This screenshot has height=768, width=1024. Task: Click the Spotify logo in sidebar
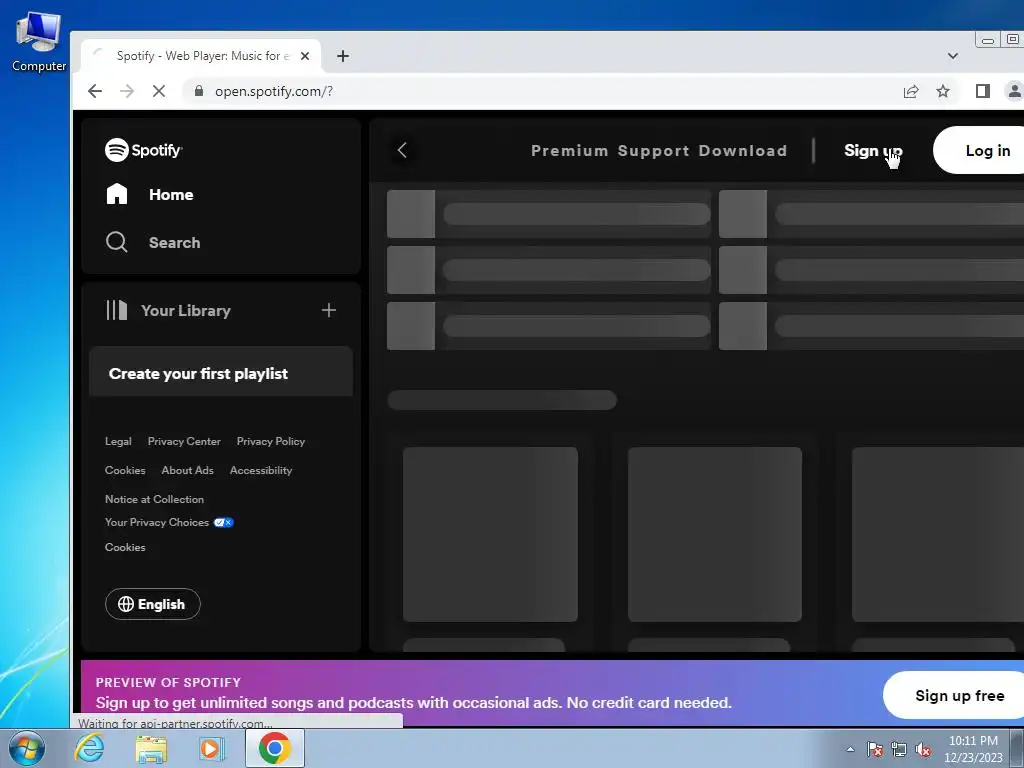click(x=144, y=150)
